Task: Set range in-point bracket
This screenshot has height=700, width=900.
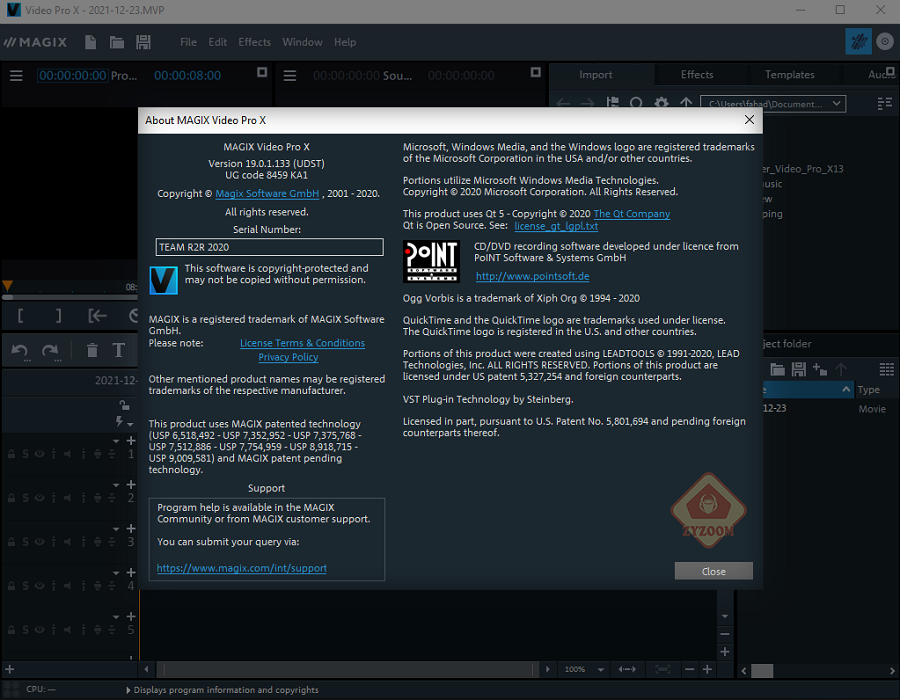Action: (20, 316)
